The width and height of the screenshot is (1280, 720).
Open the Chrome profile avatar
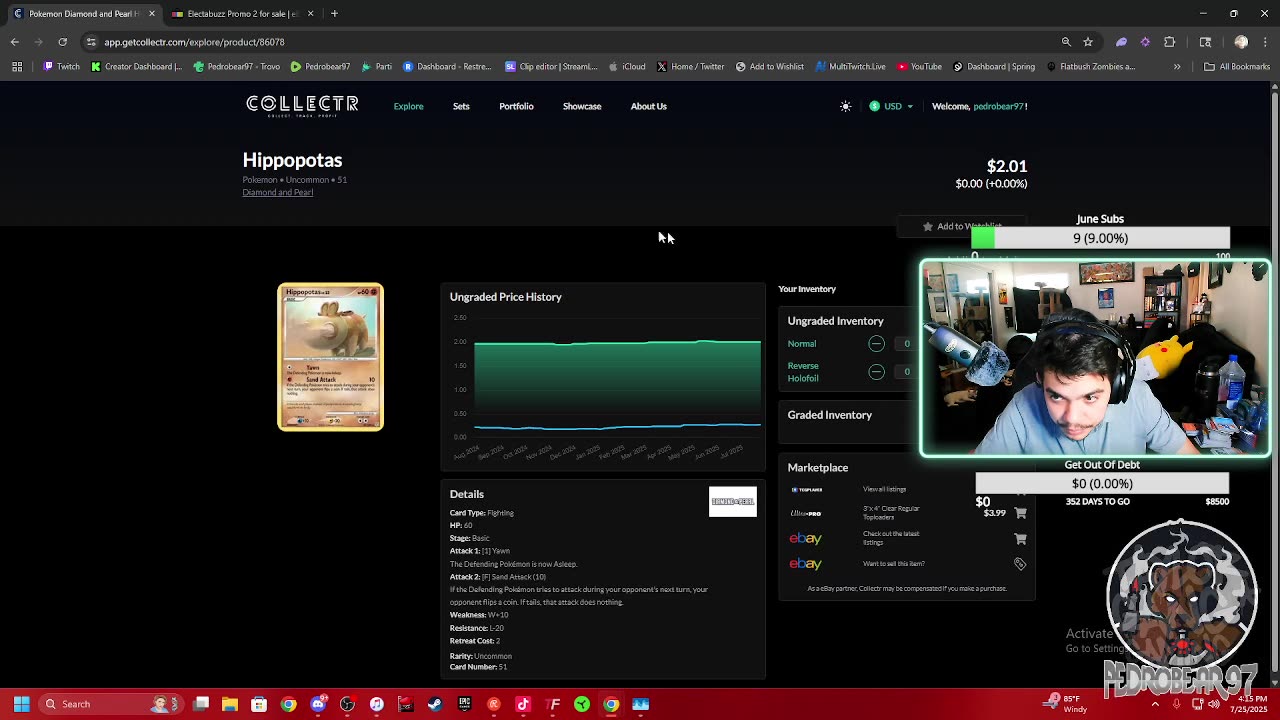pos(1241,42)
